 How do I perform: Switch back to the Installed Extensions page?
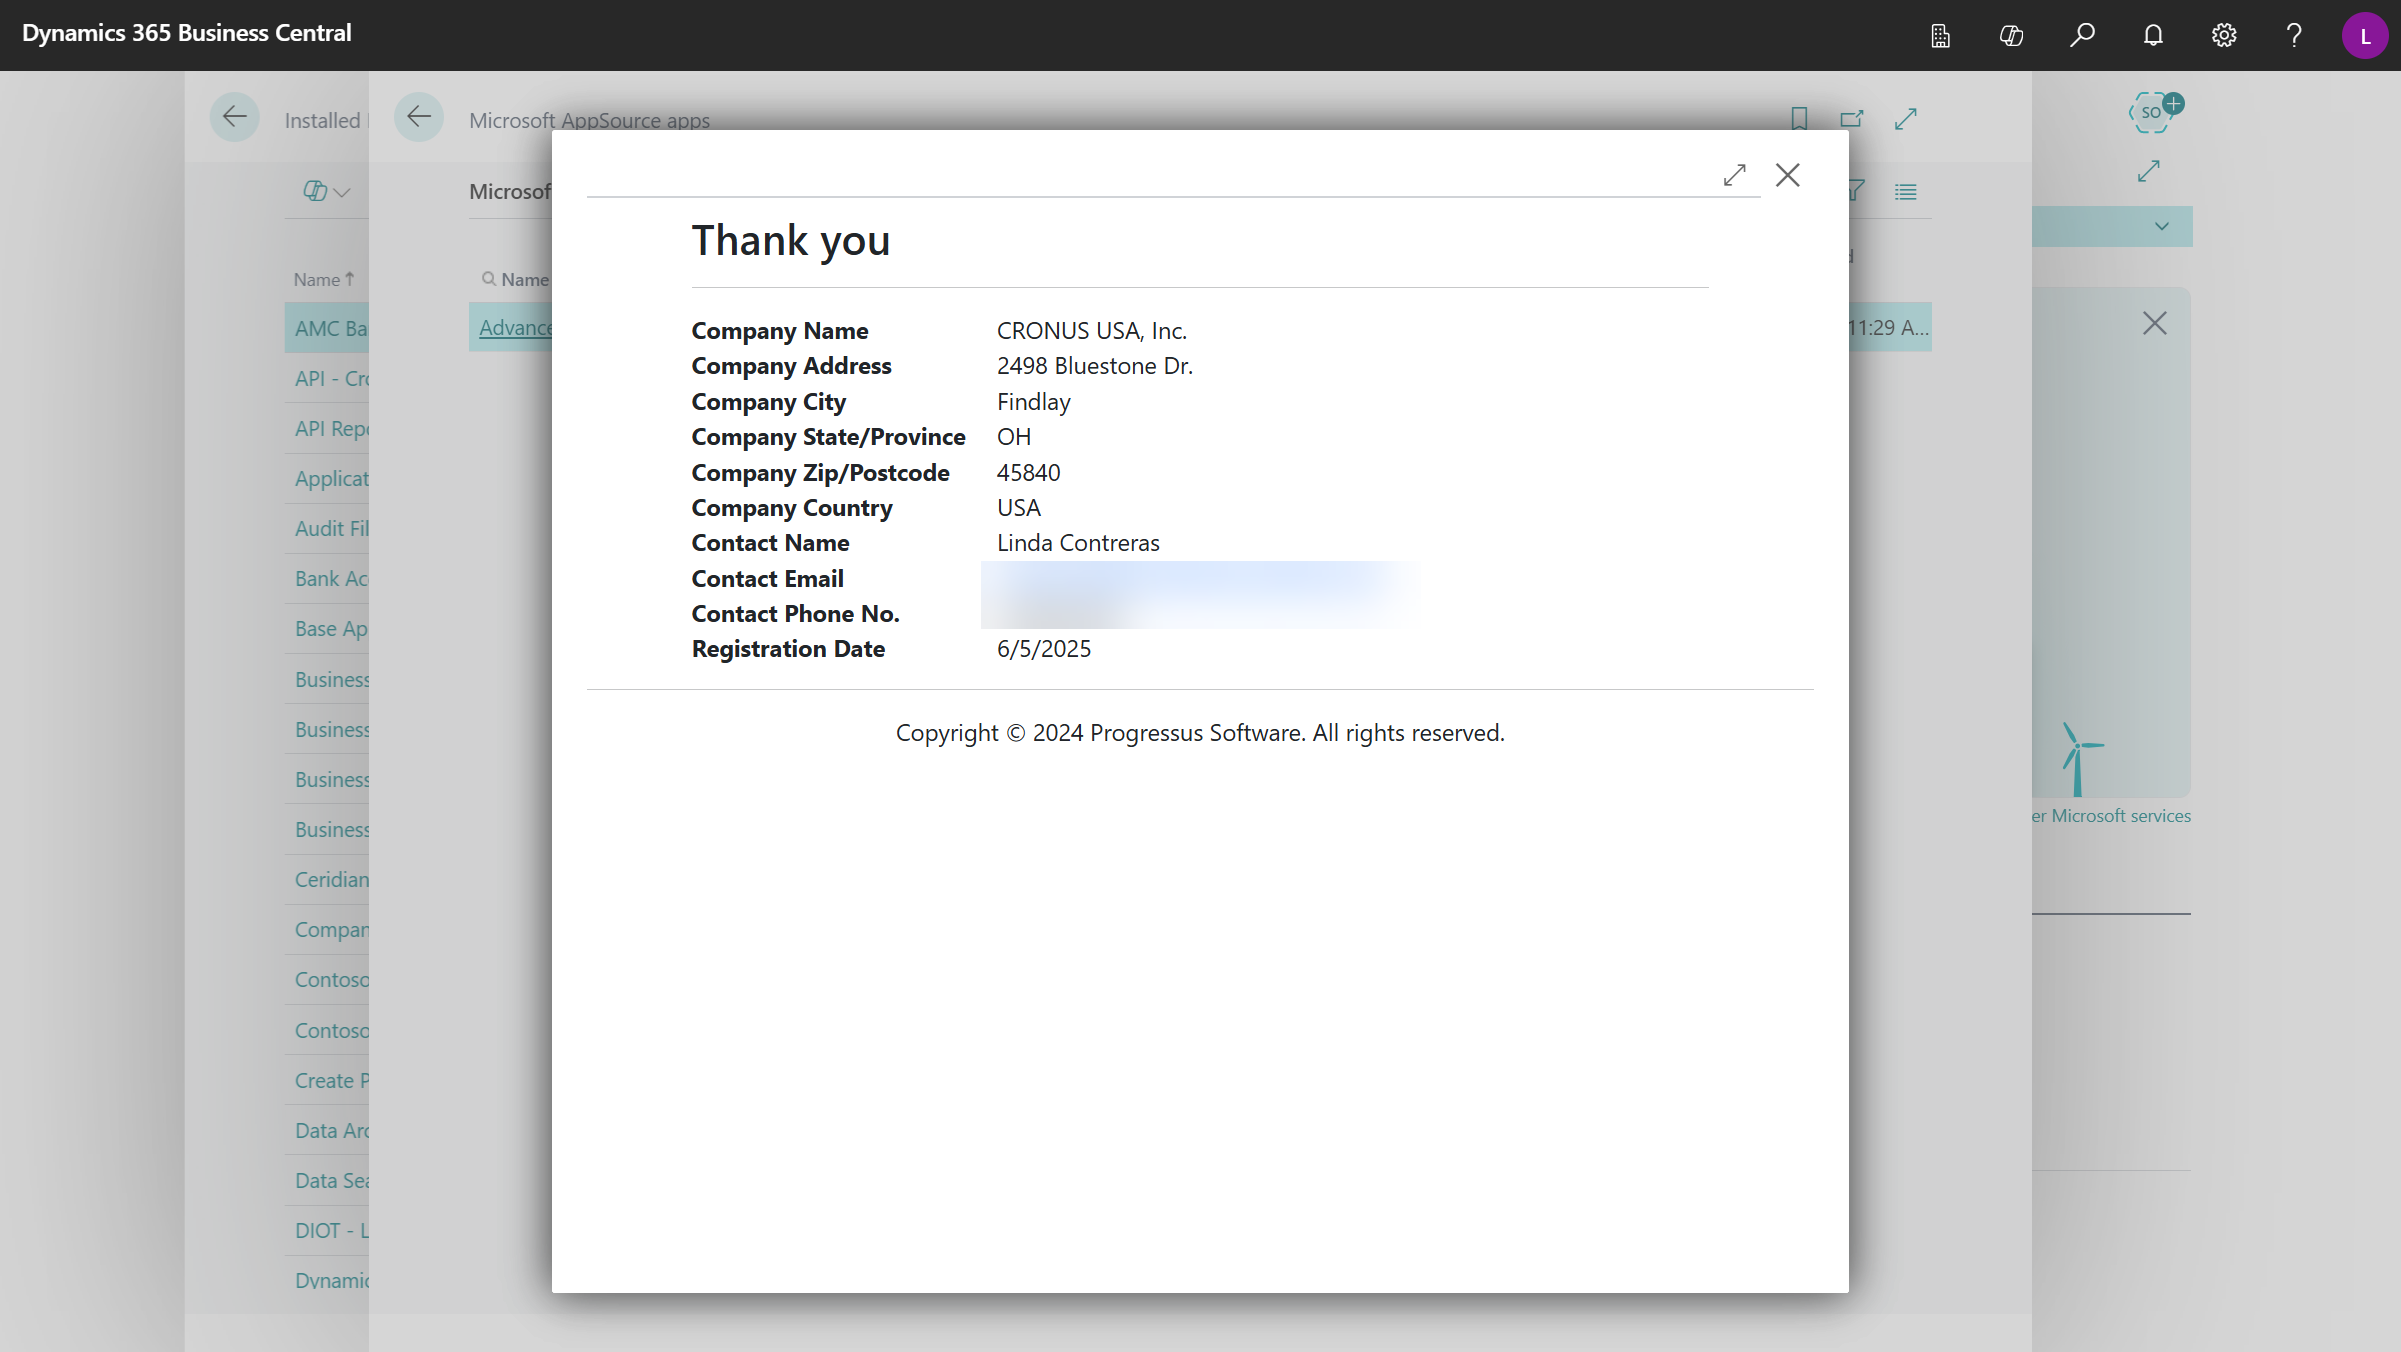pos(235,117)
